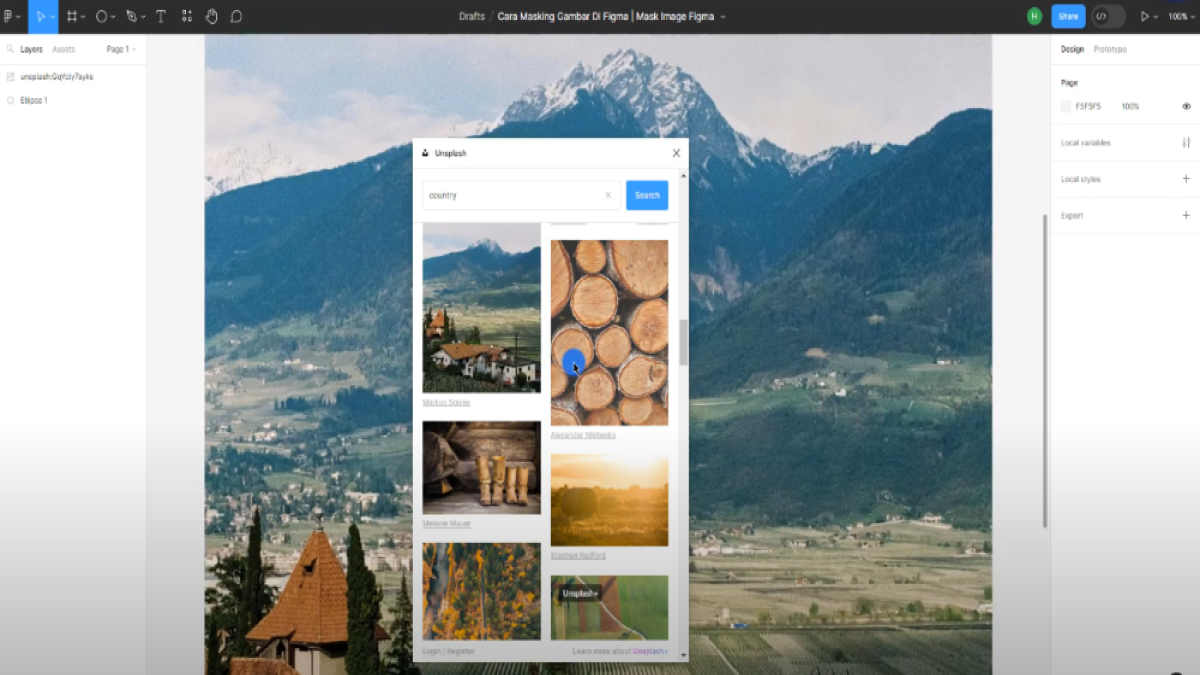Insert the sunset hay field thumbnail
This screenshot has height=675, width=1200.
click(609, 500)
